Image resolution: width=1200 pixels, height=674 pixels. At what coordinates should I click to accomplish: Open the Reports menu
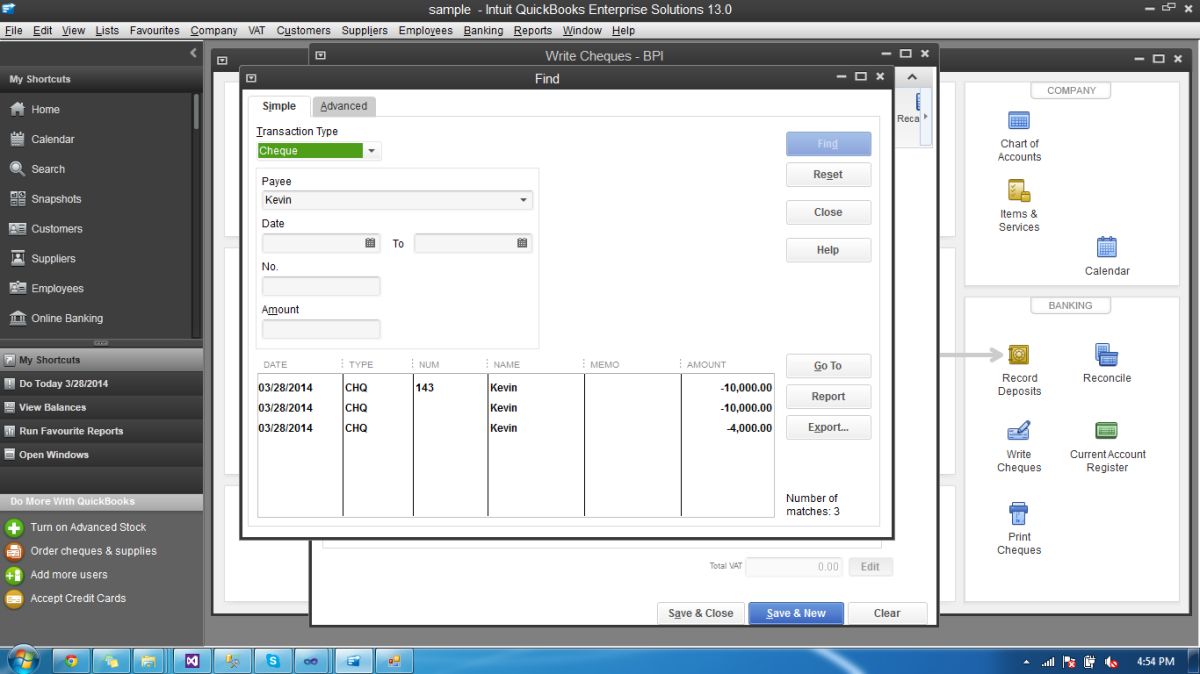pyautogui.click(x=533, y=31)
